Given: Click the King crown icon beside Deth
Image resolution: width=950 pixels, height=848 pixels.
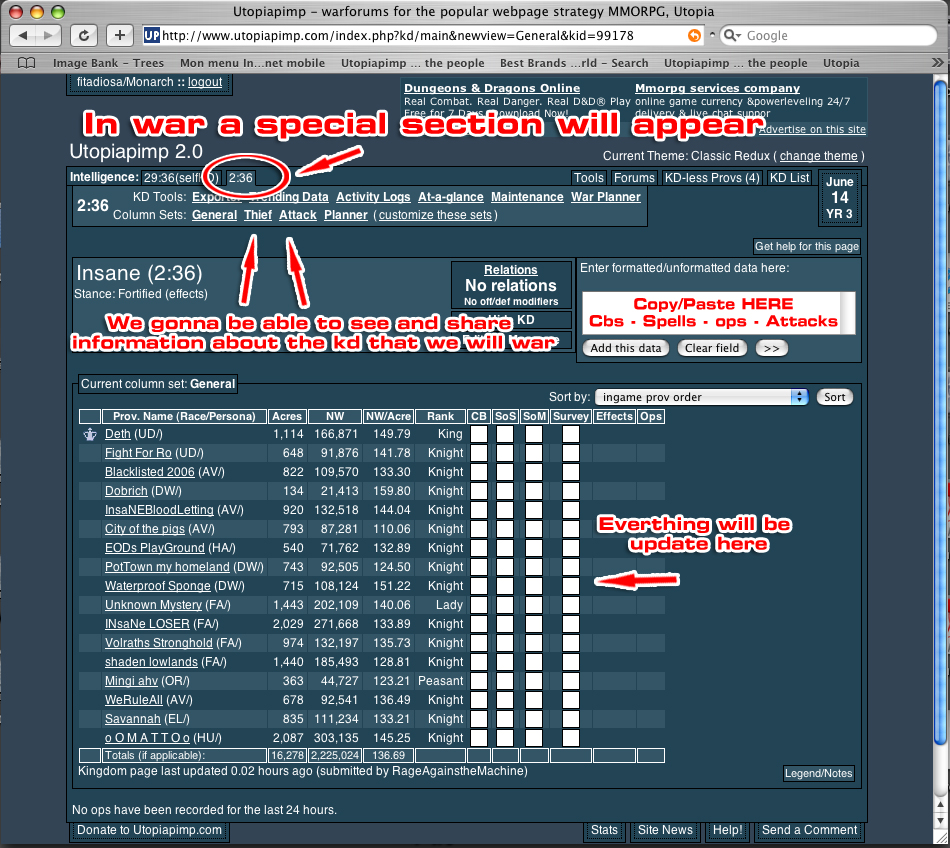Looking at the screenshot, I should 90,434.
